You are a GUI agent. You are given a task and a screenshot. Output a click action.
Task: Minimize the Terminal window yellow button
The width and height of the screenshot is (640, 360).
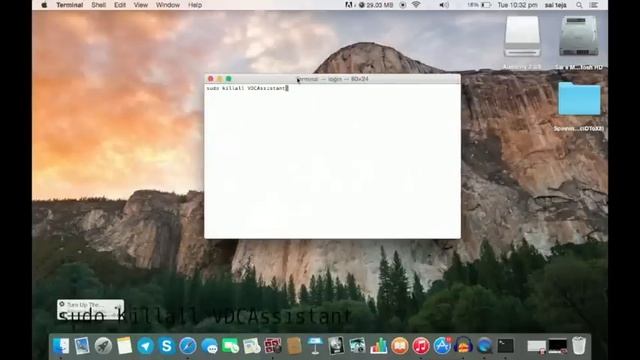coord(220,79)
